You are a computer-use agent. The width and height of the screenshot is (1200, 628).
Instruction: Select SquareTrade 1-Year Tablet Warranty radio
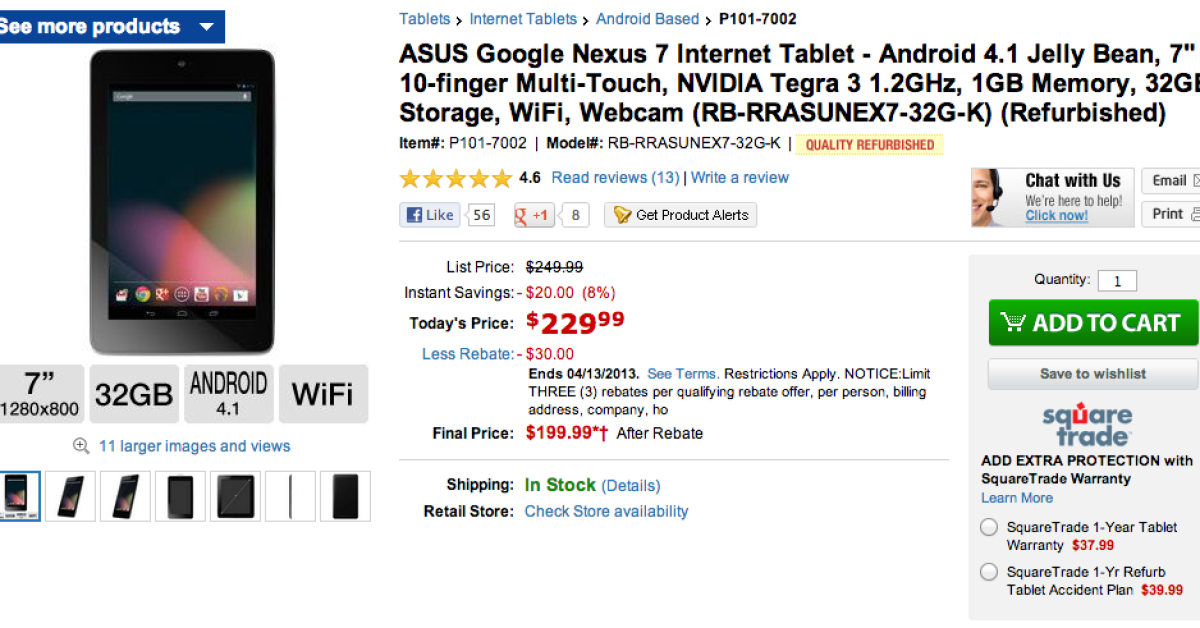(x=989, y=527)
